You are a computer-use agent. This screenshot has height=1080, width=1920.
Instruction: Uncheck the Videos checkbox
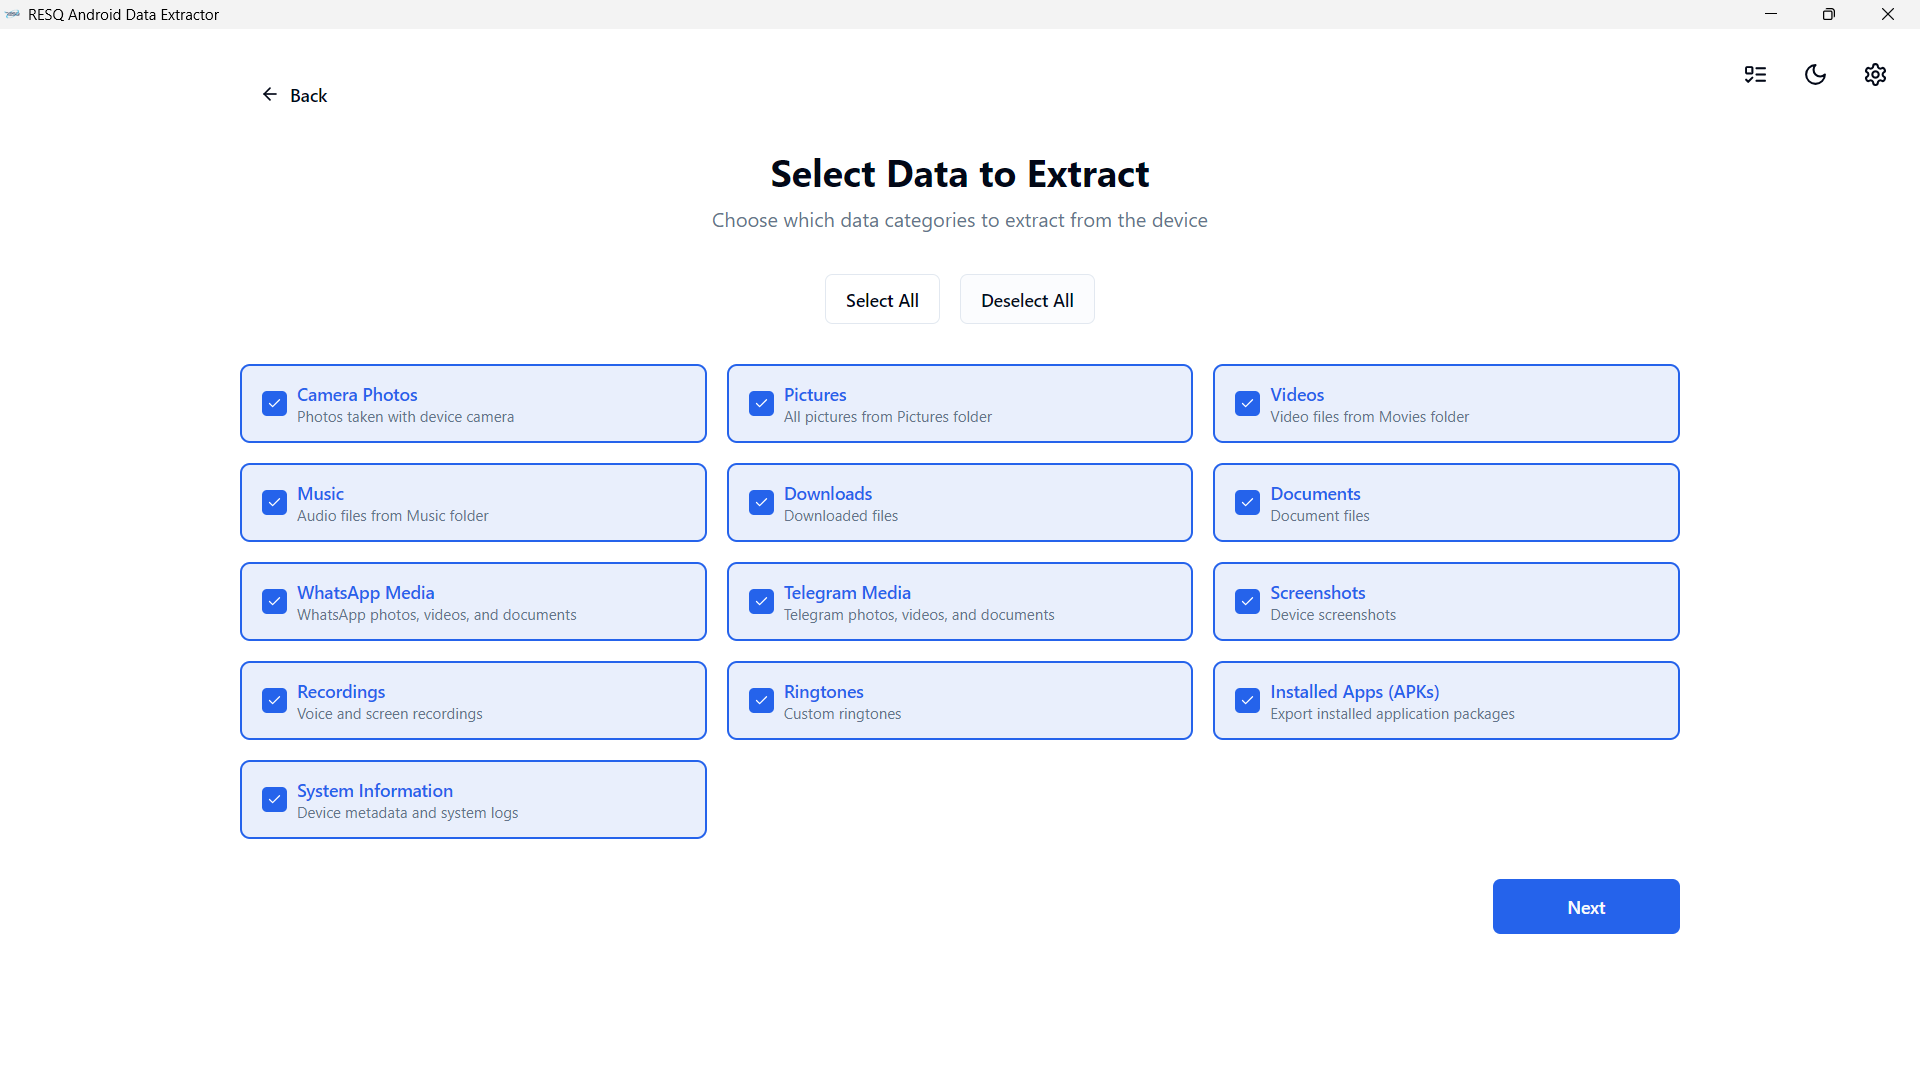pyautogui.click(x=1247, y=404)
